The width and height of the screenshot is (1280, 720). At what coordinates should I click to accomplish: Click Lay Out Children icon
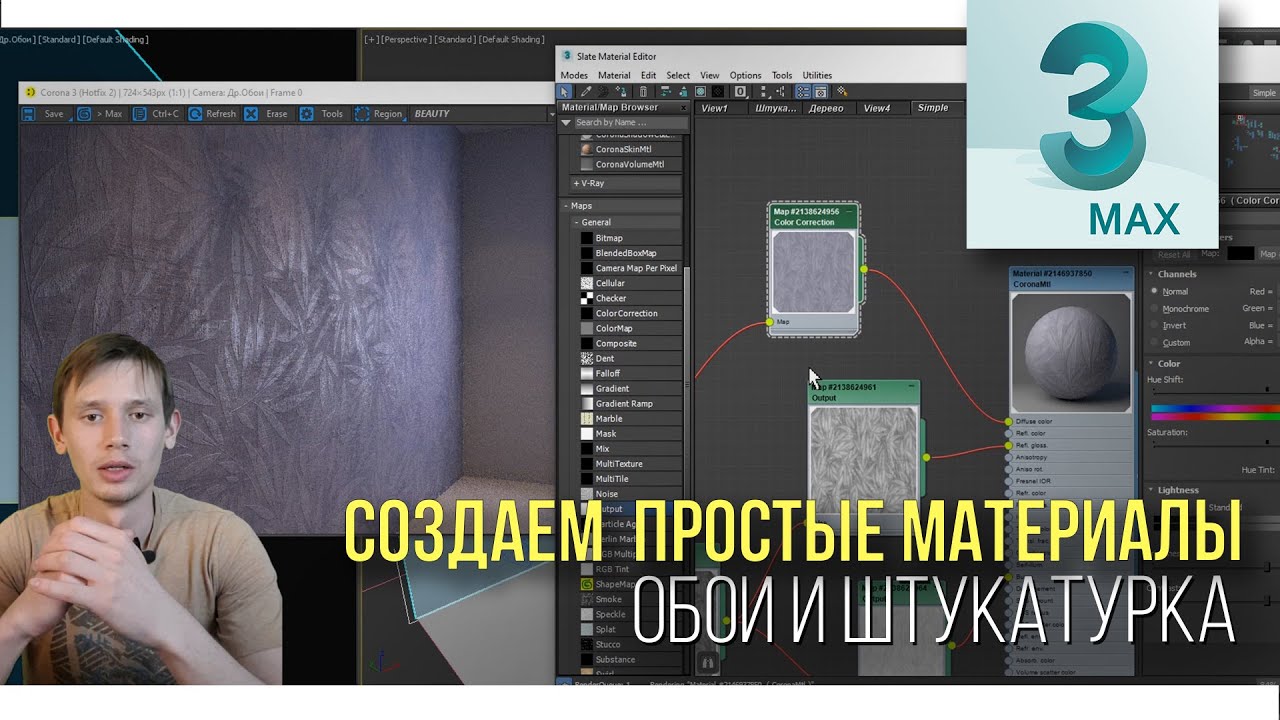coord(779,92)
